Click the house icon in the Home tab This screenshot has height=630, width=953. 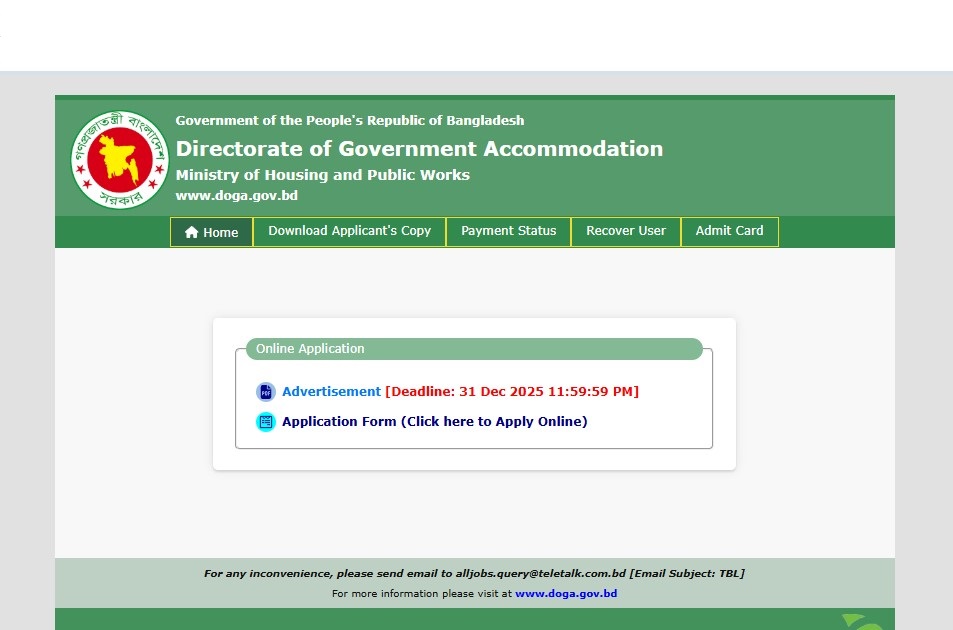191,232
